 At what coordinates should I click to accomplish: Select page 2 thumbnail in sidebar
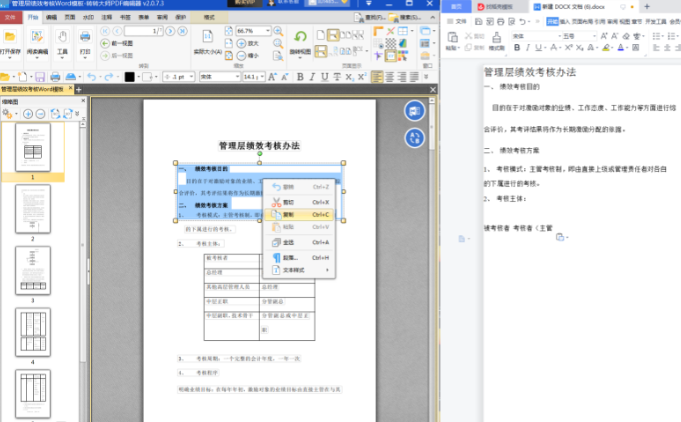point(32,210)
